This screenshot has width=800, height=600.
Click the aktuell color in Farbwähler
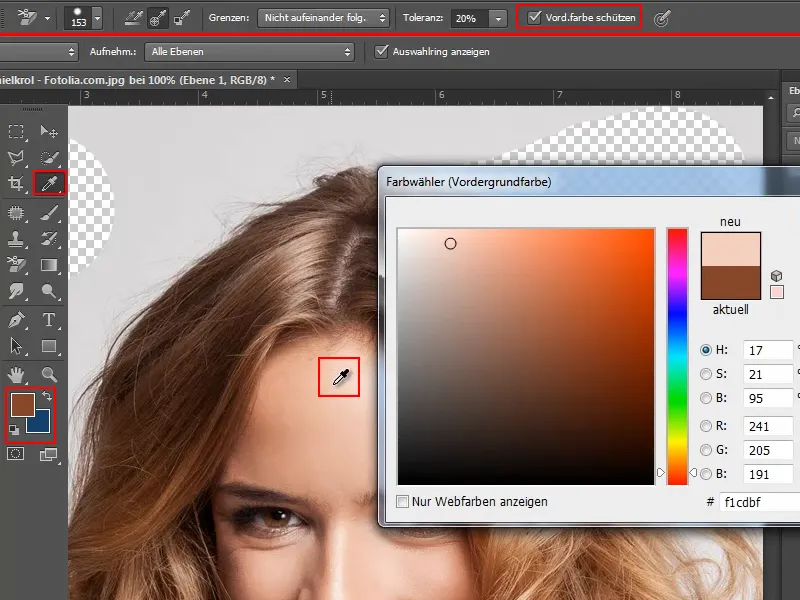[x=731, y=283]
